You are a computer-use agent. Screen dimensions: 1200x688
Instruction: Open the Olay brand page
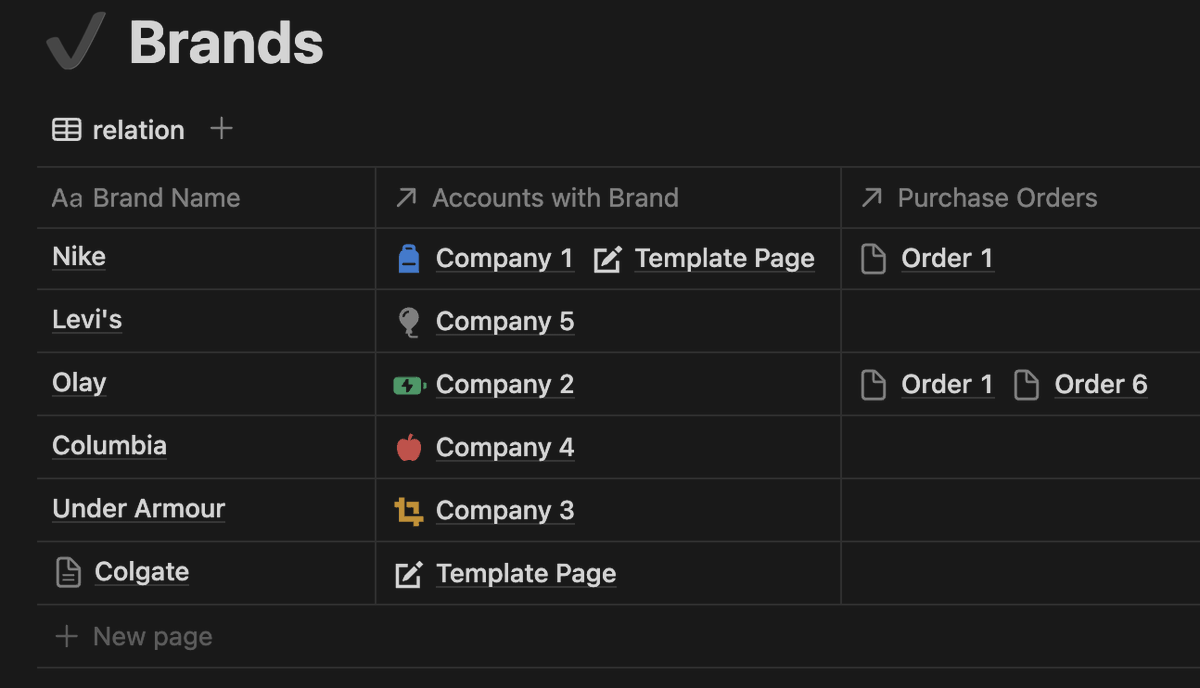(x=79, y=383)
